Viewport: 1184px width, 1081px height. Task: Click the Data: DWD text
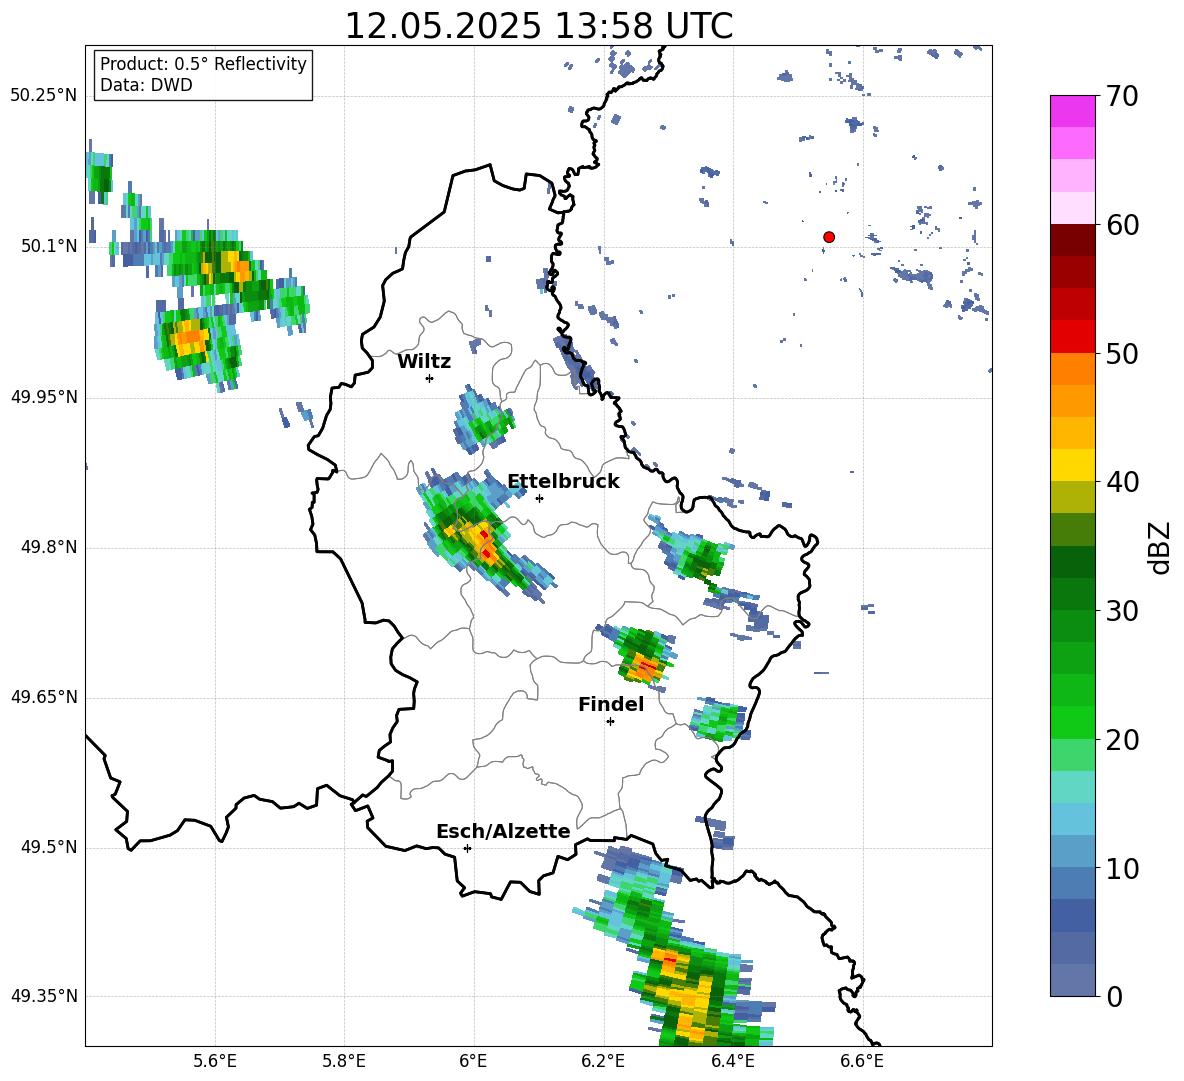click(146, 85)
